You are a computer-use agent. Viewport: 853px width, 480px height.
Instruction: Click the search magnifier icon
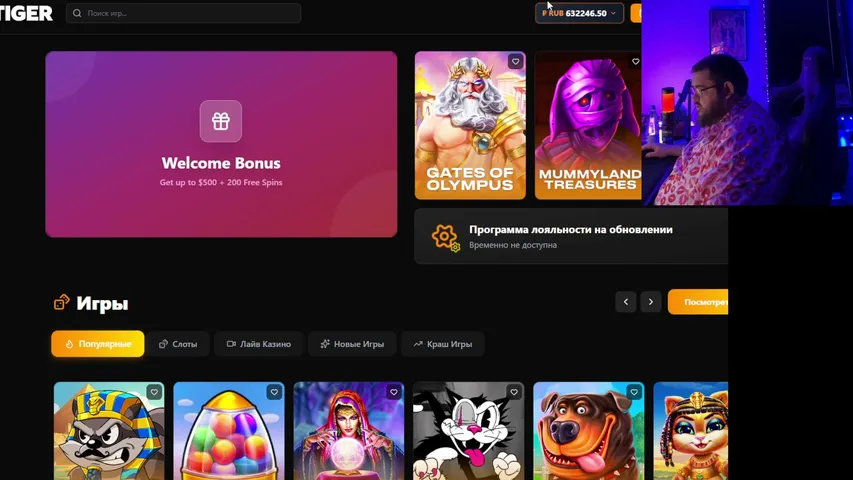pyautogui.click(x=77, y=13)
